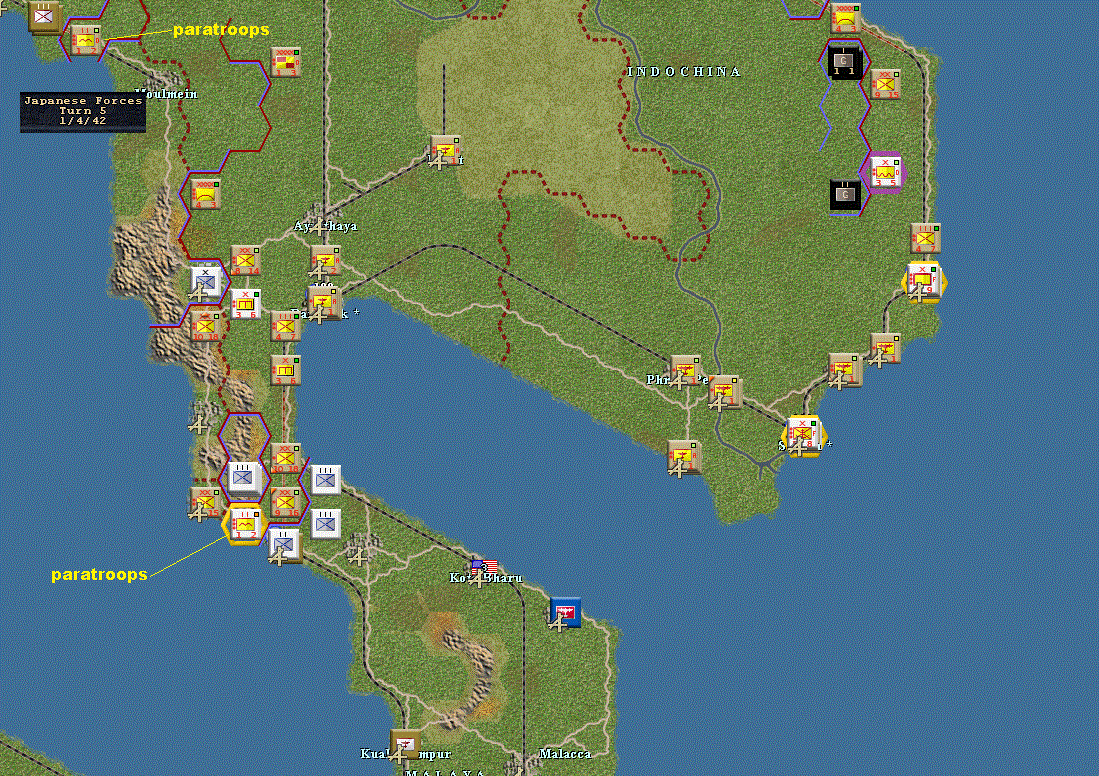Select the highlighted bomber unit at Saigon

pos(803,434)
